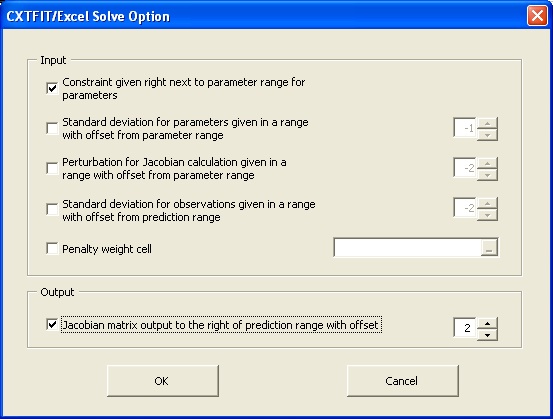This screenshot has height=419, width=553.
Task: Enable Standard deviation for parameters checkbox
Action: [x=52, y=128]
